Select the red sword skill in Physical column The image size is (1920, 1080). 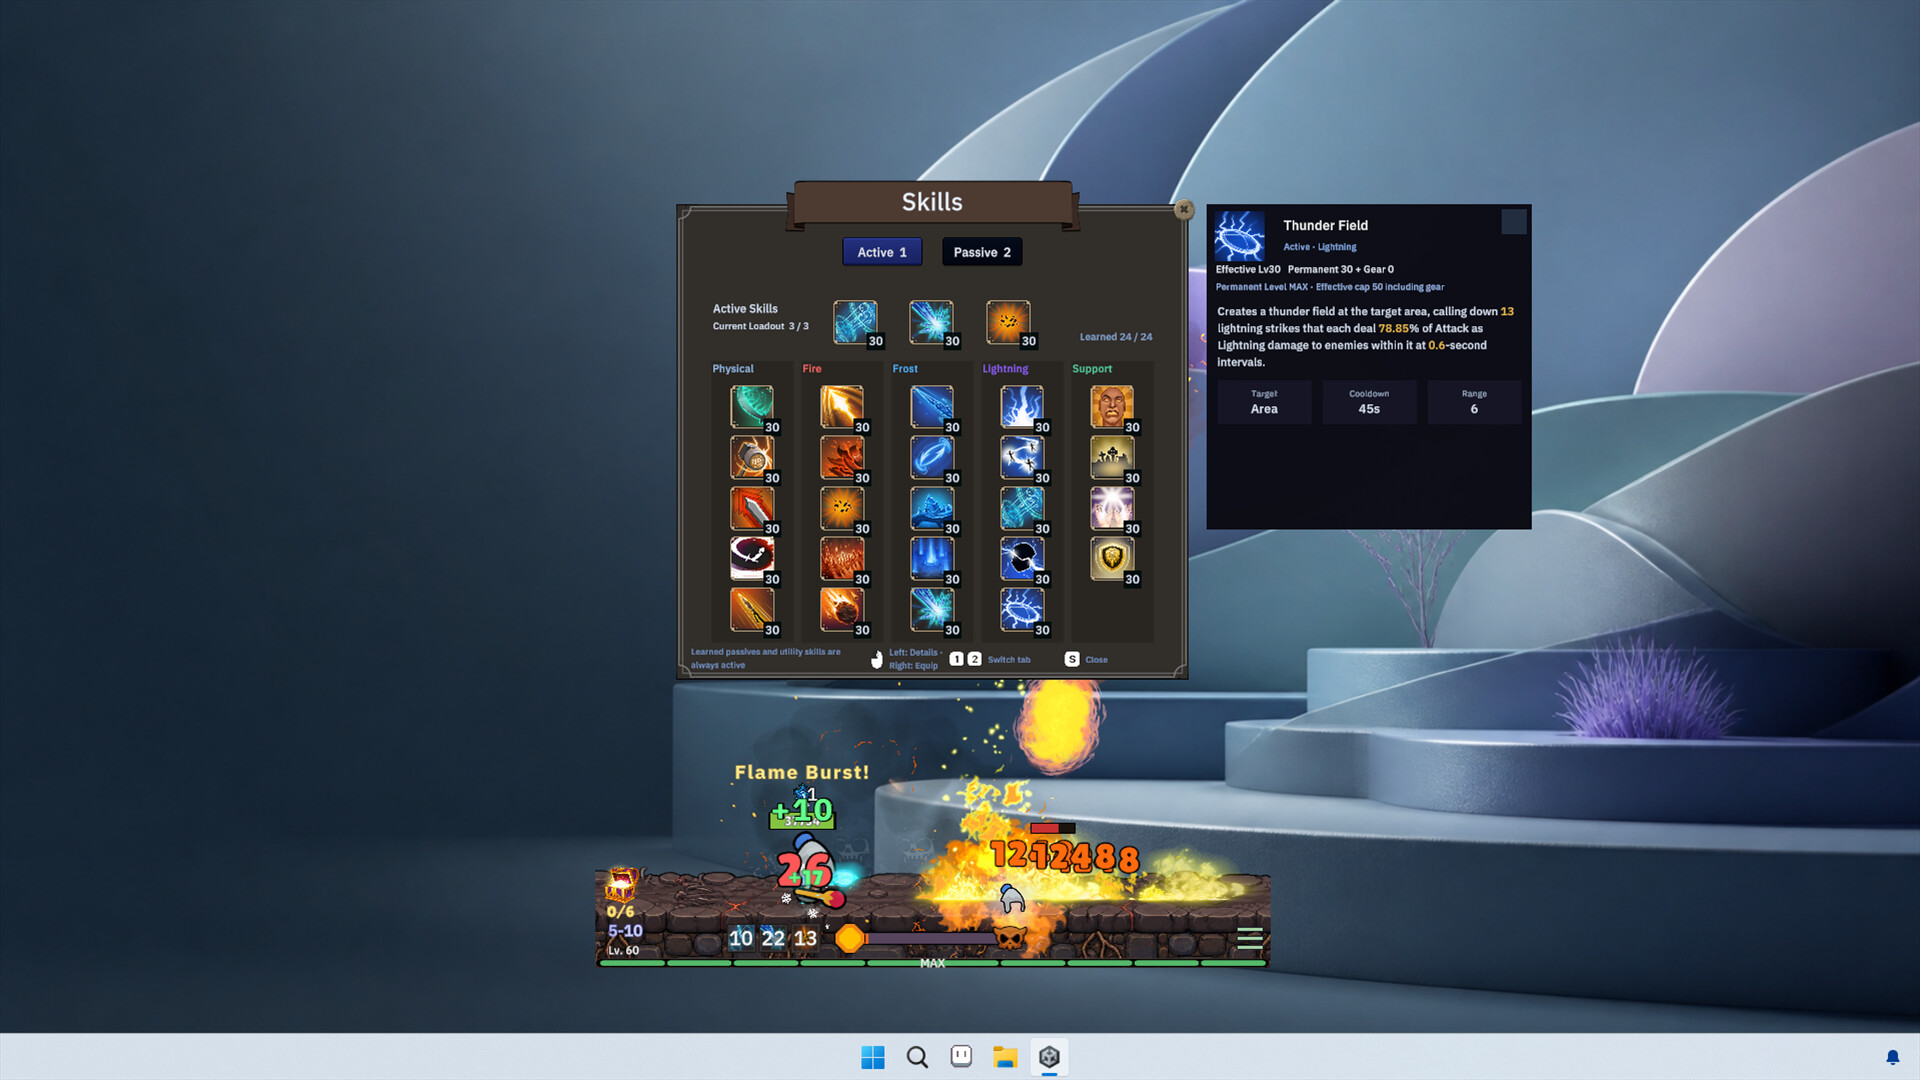click(751, 508)
